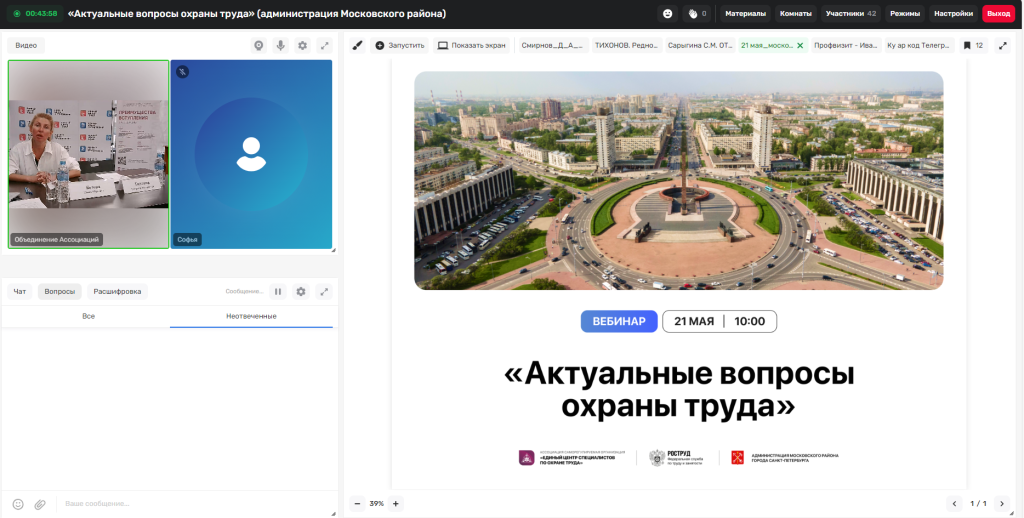Click the red Выход button
This screenshot has width=1024, height=518.
click(999, 14)
